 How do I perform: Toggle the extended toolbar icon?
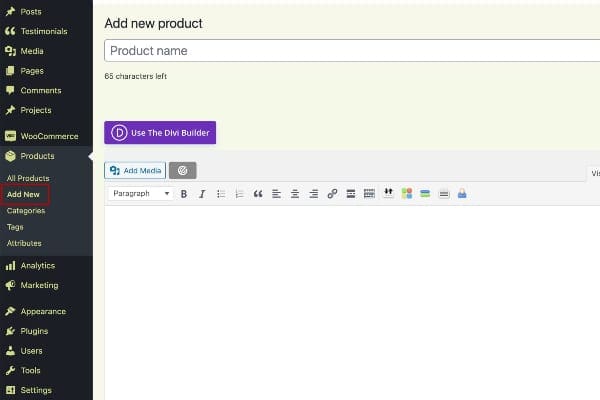[369, 194]
